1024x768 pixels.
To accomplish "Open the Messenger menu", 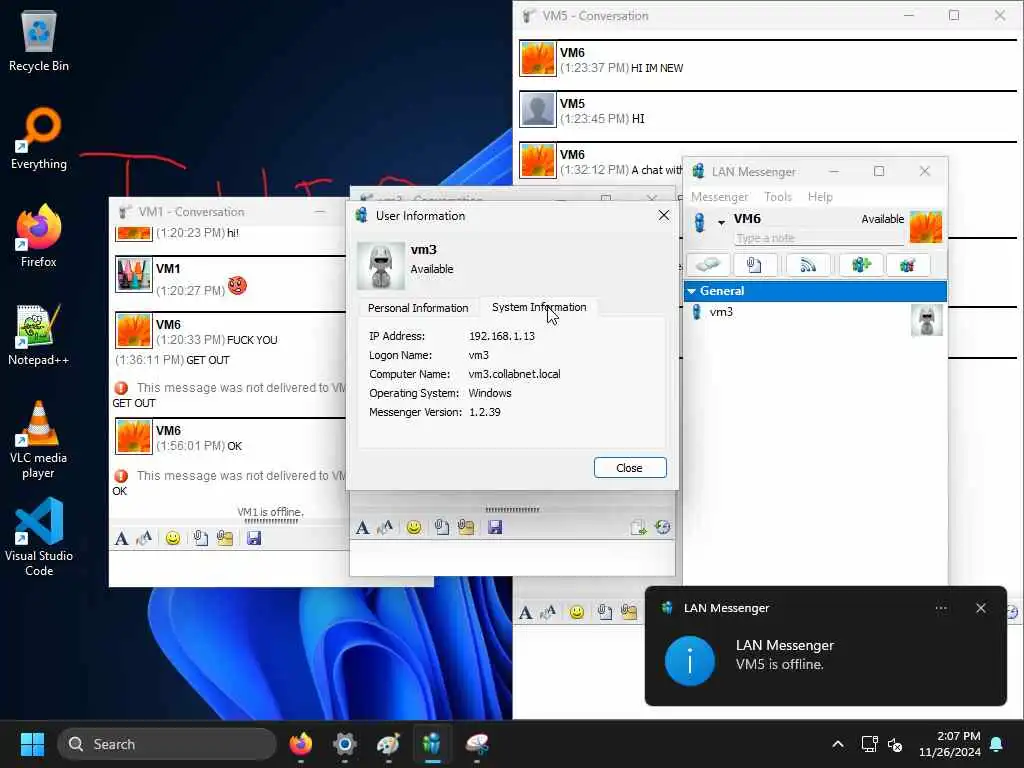I will (x=719, y=197).
